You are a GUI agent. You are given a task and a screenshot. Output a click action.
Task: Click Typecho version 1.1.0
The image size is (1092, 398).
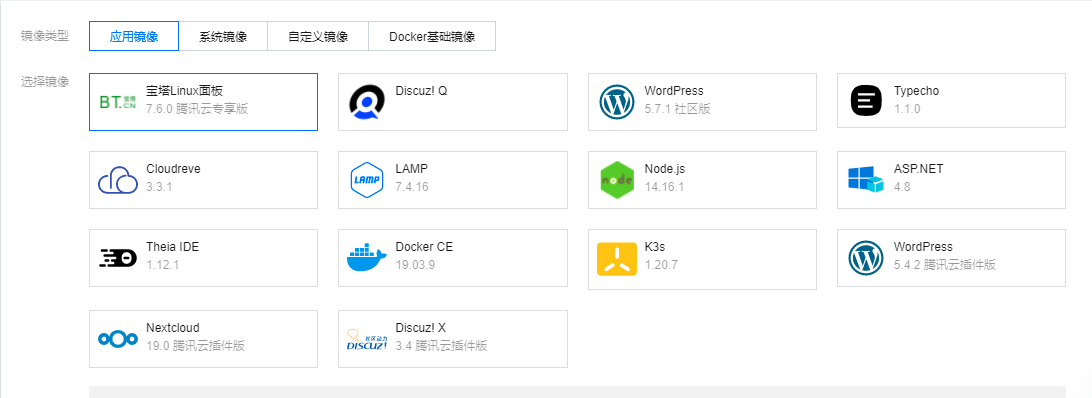click(x=907, y=109)
